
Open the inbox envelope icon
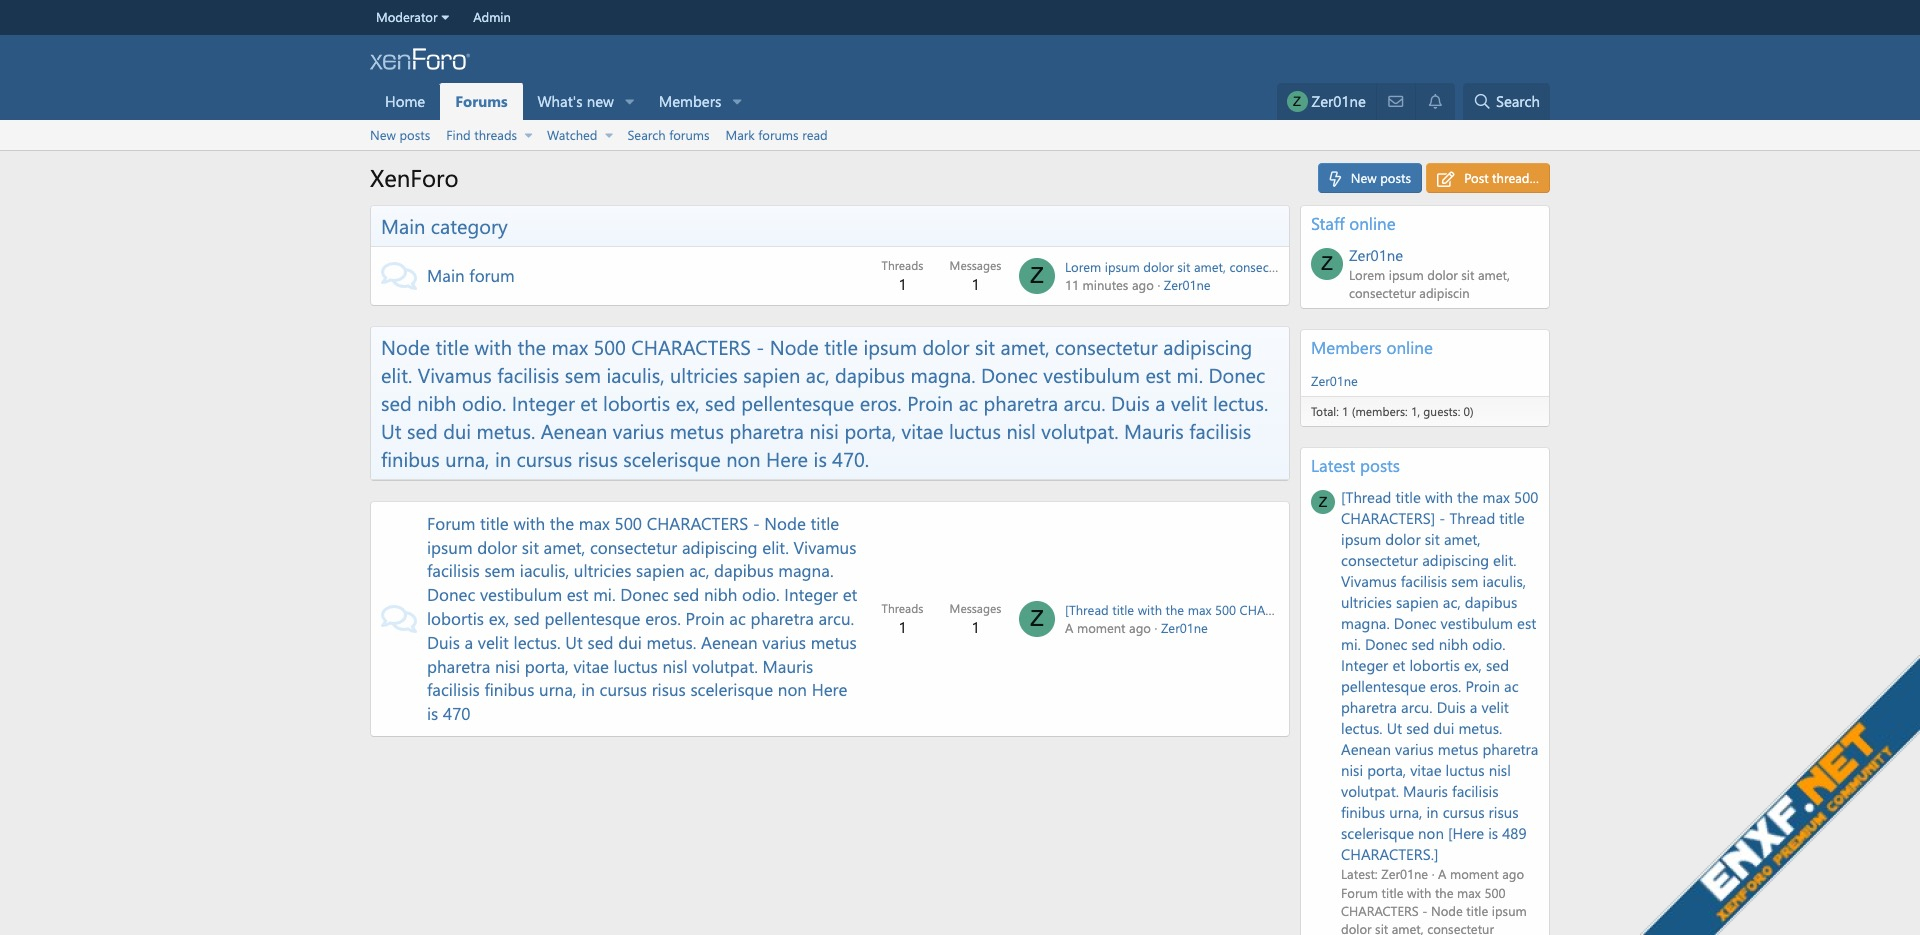(x=1396, y=102)
